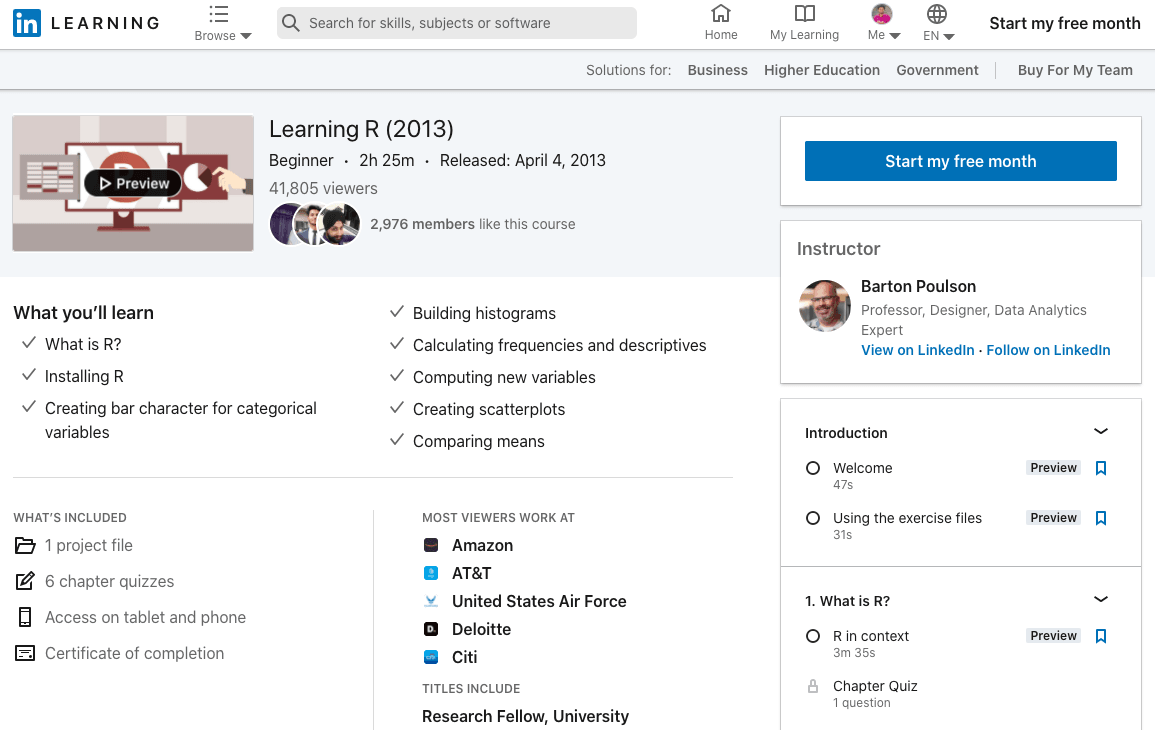Screen dimensions: 1155x730
Task: Click the member avatars group
Action: coord(315,224)
